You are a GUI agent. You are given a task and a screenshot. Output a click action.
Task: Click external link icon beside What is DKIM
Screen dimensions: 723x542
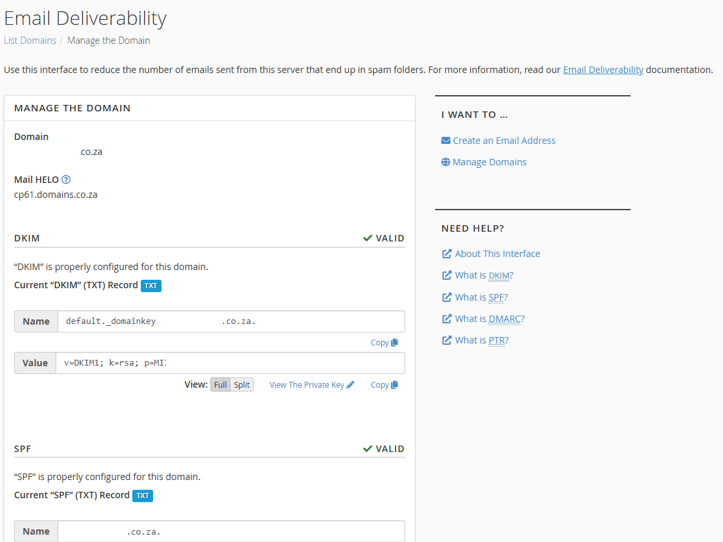pos(447,276)
